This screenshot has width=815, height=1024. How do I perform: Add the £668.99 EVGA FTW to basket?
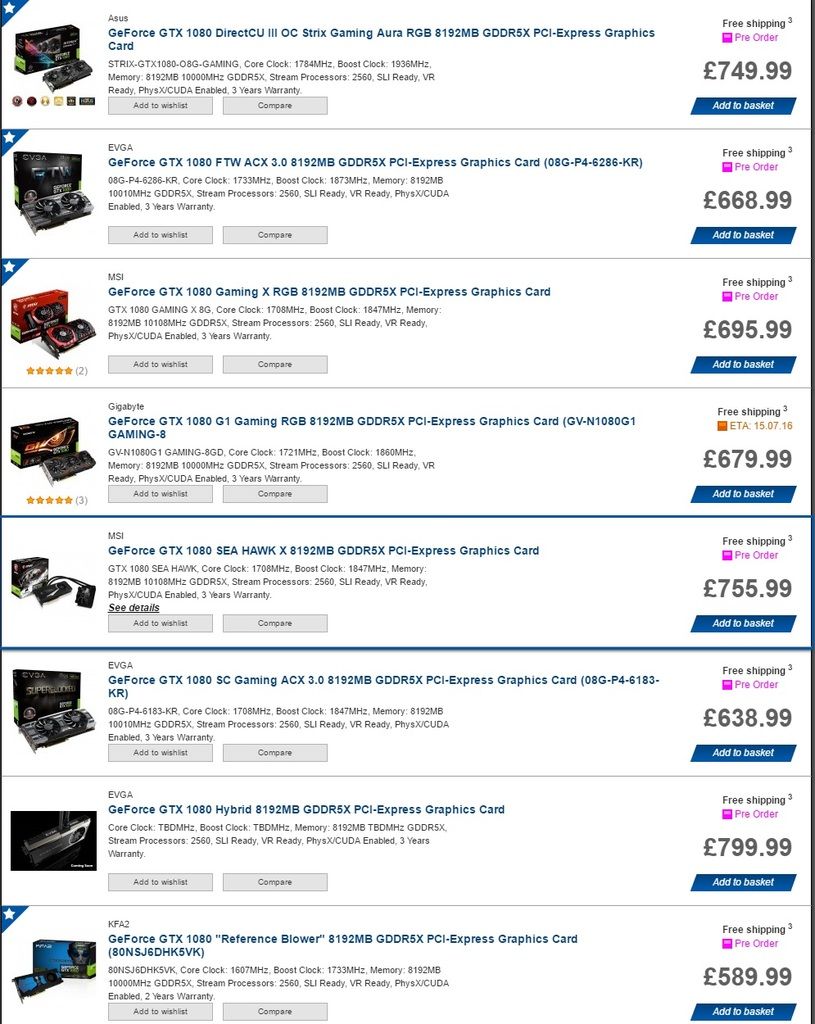tap(743, 235)
